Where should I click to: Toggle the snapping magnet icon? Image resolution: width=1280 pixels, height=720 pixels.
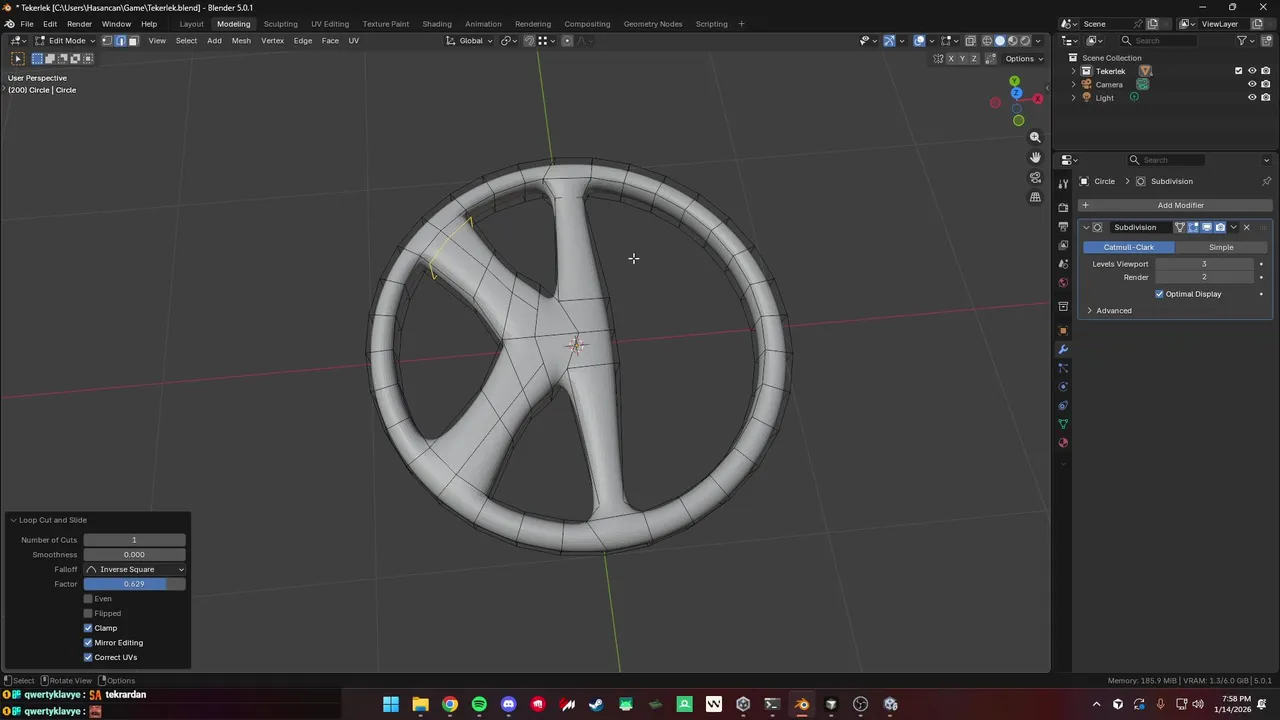[529, 41]
